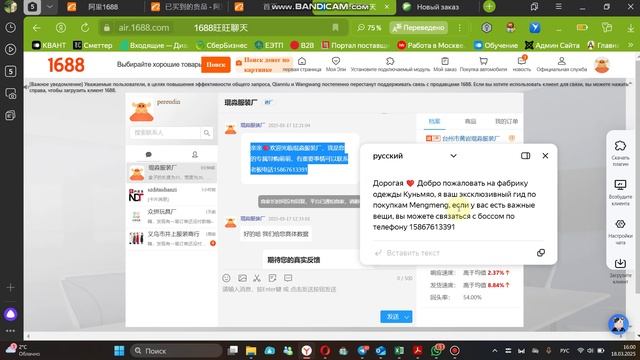Click the address bar air.1688.com
Viewport: 640px width, 360px height.
tap(144, 28)
